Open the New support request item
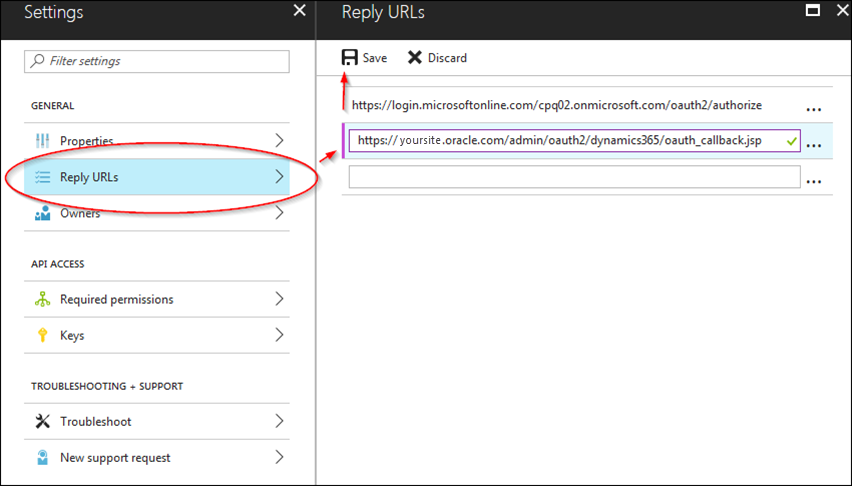The width and height of the screenshot is (852, 486). (x=156, y=457)
